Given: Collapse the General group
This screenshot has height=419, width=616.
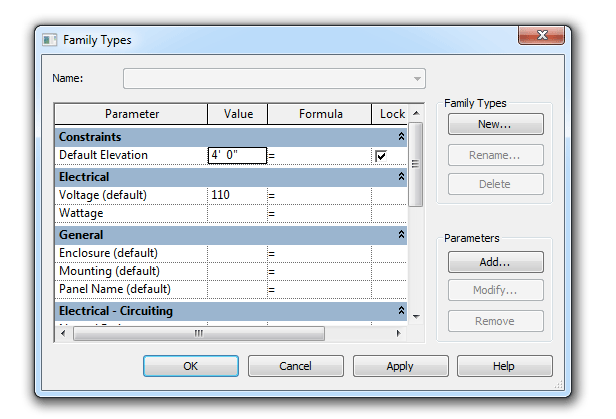Looking at the screenshot, I should click(401, 234).
